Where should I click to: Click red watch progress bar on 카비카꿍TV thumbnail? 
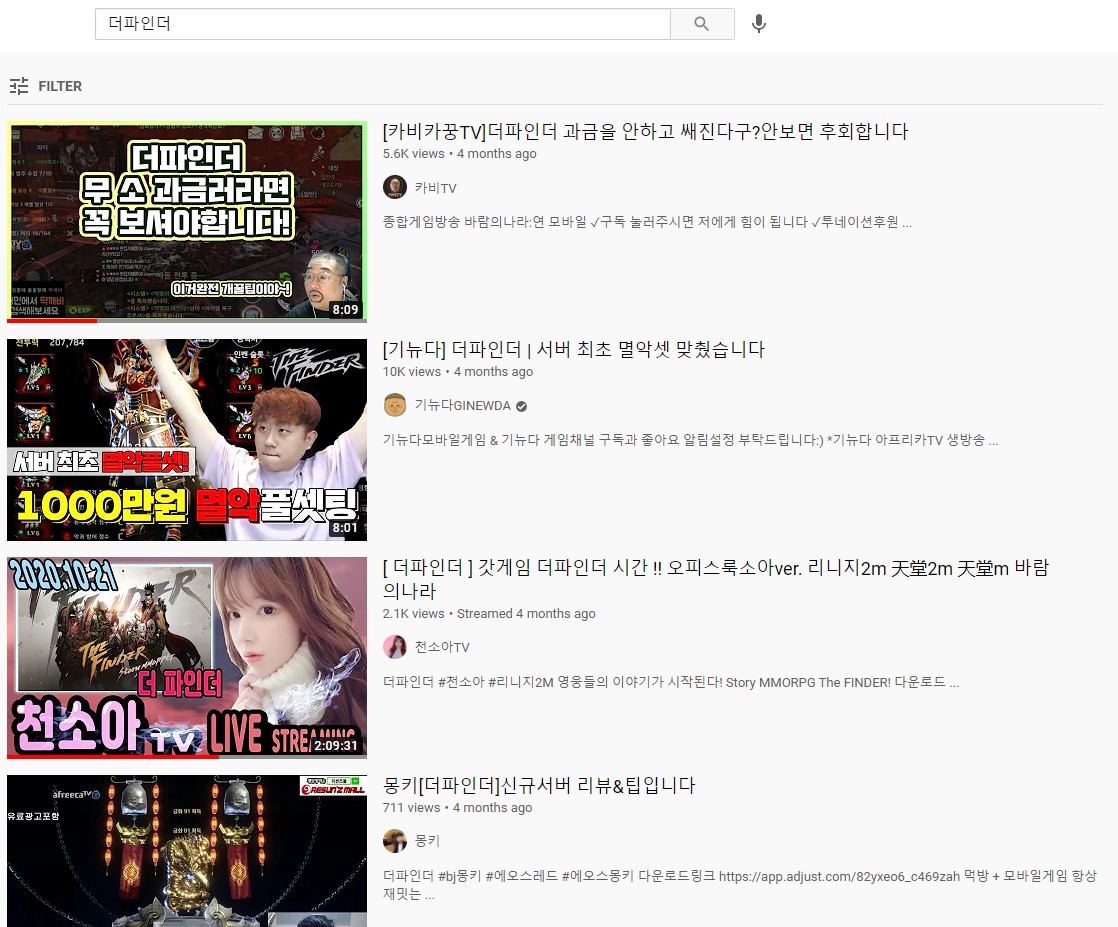pos(52,321)
